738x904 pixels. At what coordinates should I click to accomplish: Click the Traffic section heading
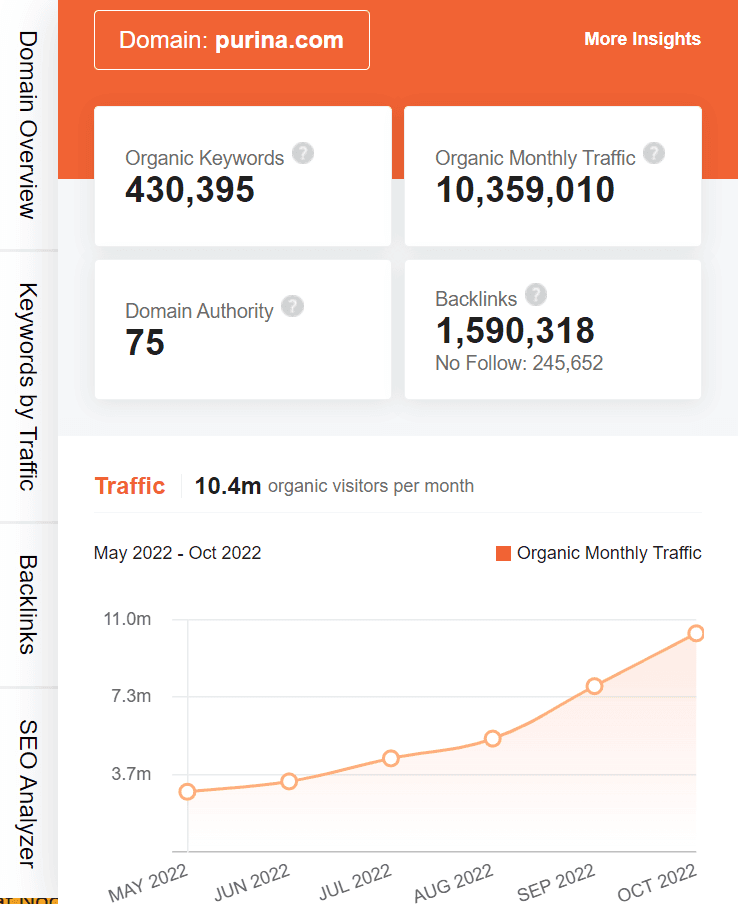(130, 486)
